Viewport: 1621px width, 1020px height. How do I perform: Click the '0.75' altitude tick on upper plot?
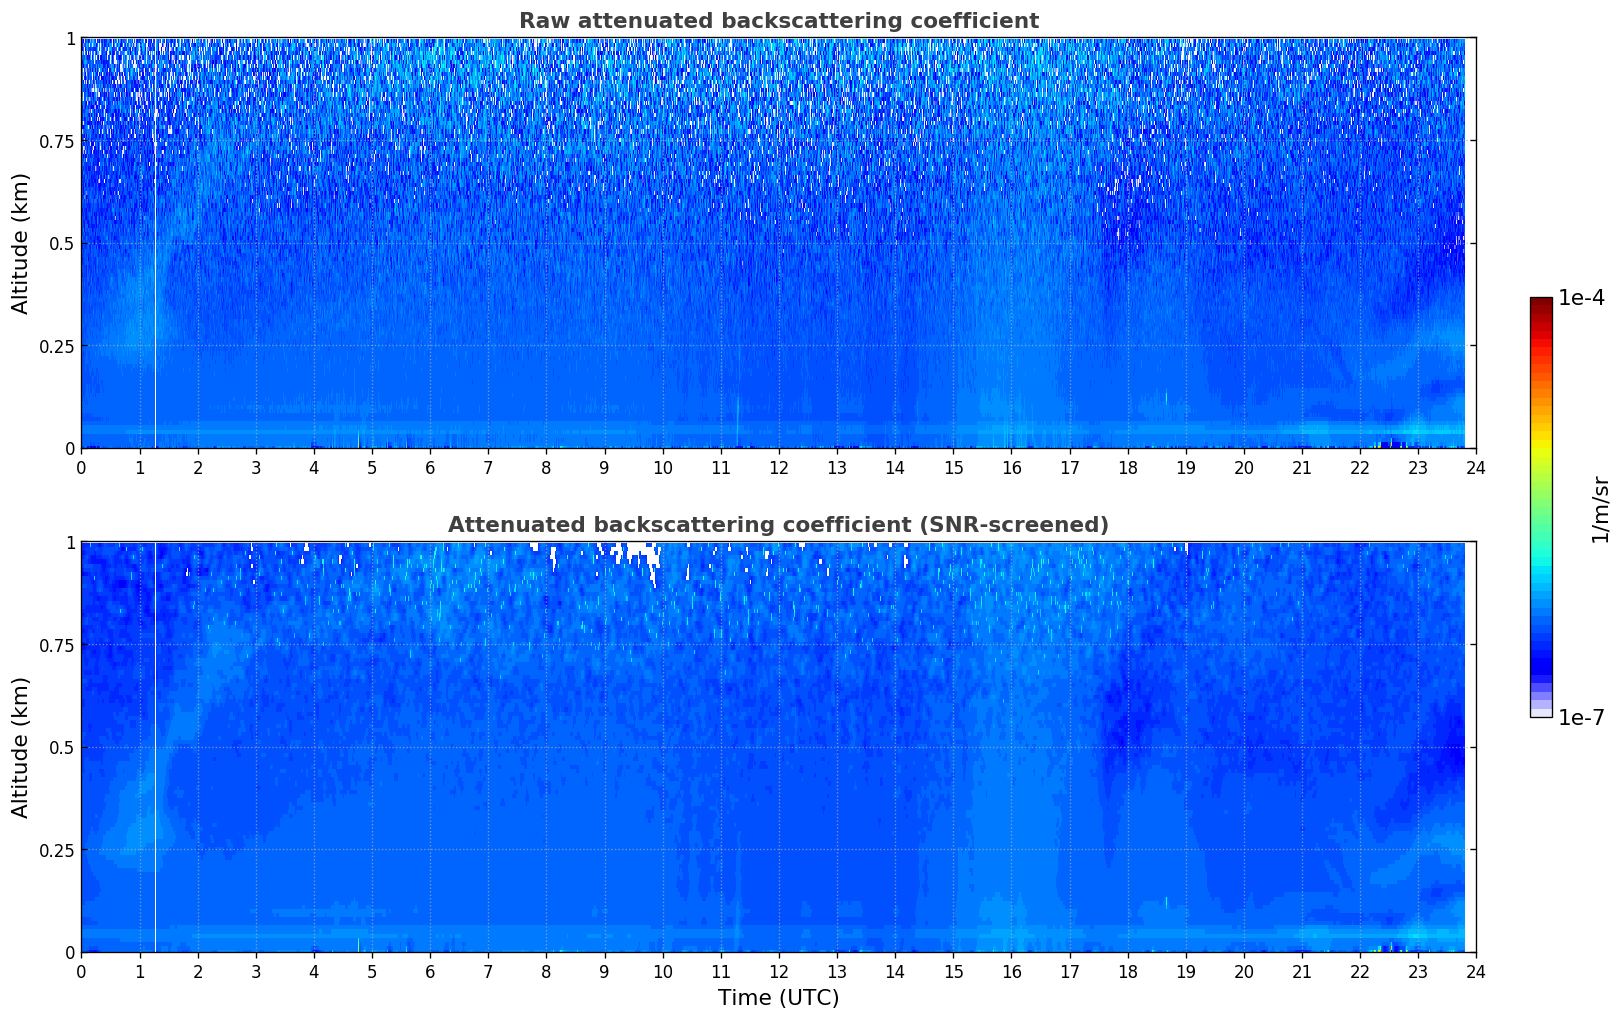click(57, 141)
